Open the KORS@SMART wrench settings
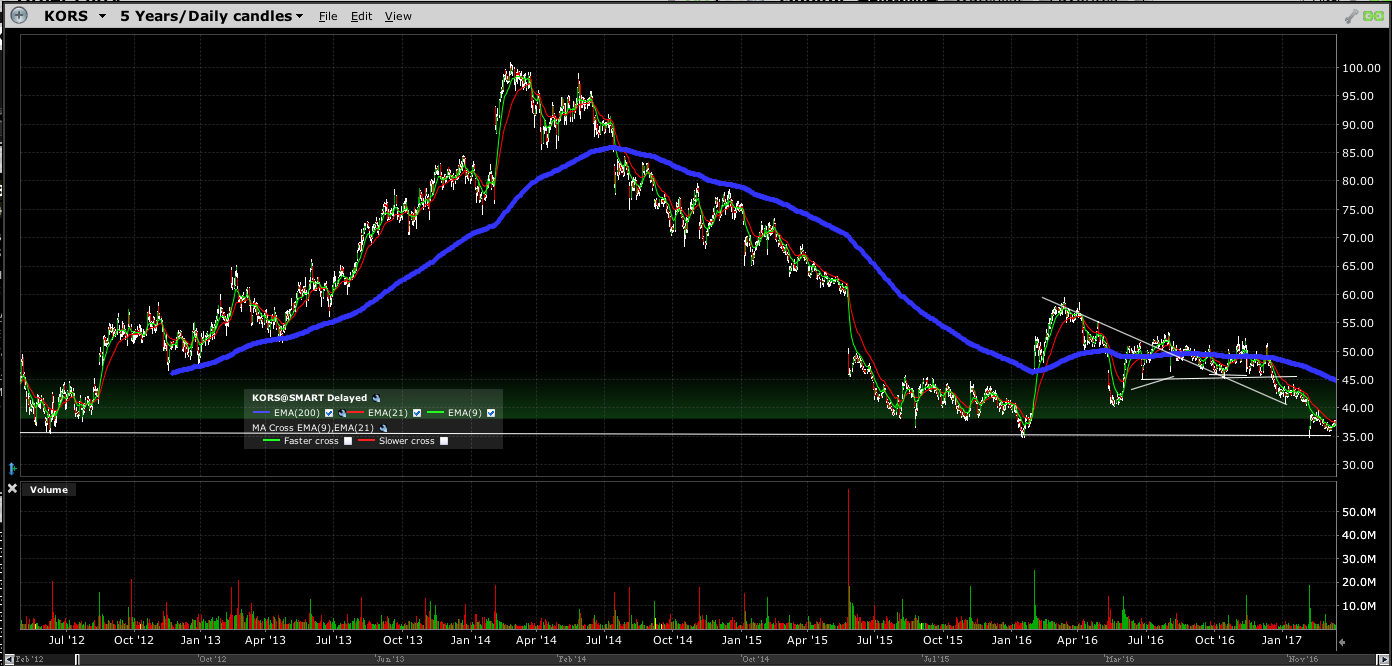The width and height of the screenshot is (1392, 666). (x=378, y=398)
